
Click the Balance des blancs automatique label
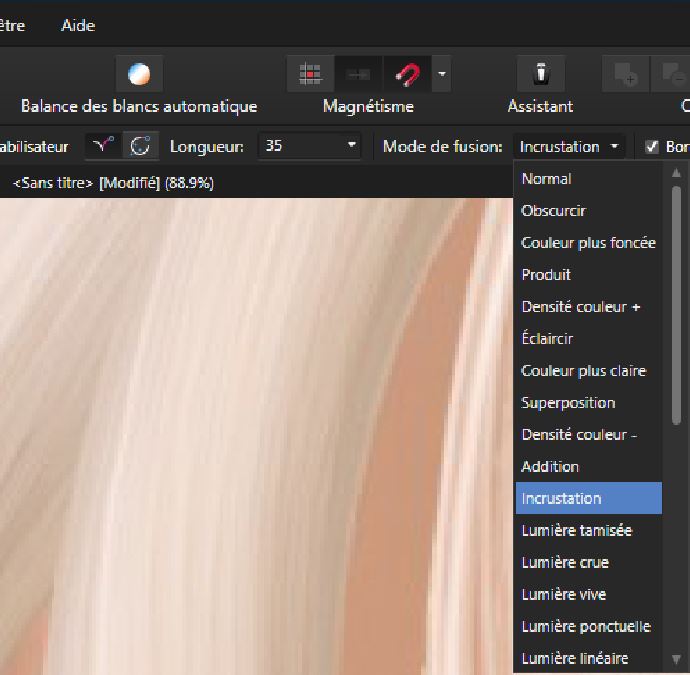[139, 106]
